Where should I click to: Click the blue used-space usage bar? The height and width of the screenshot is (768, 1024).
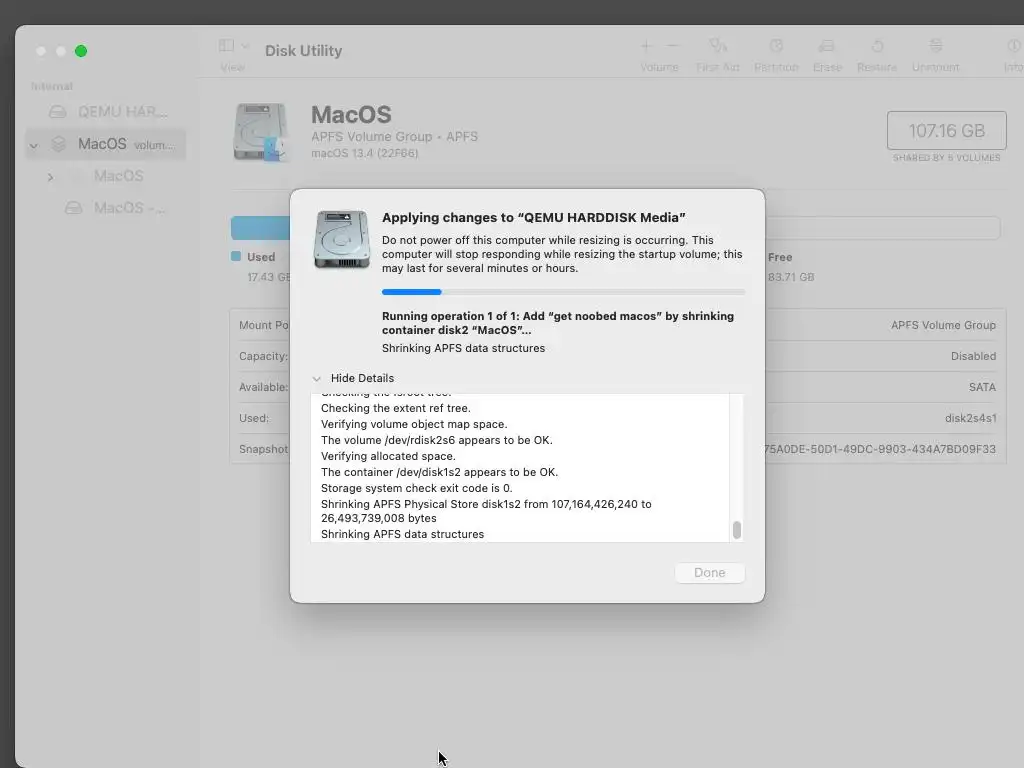261,228
